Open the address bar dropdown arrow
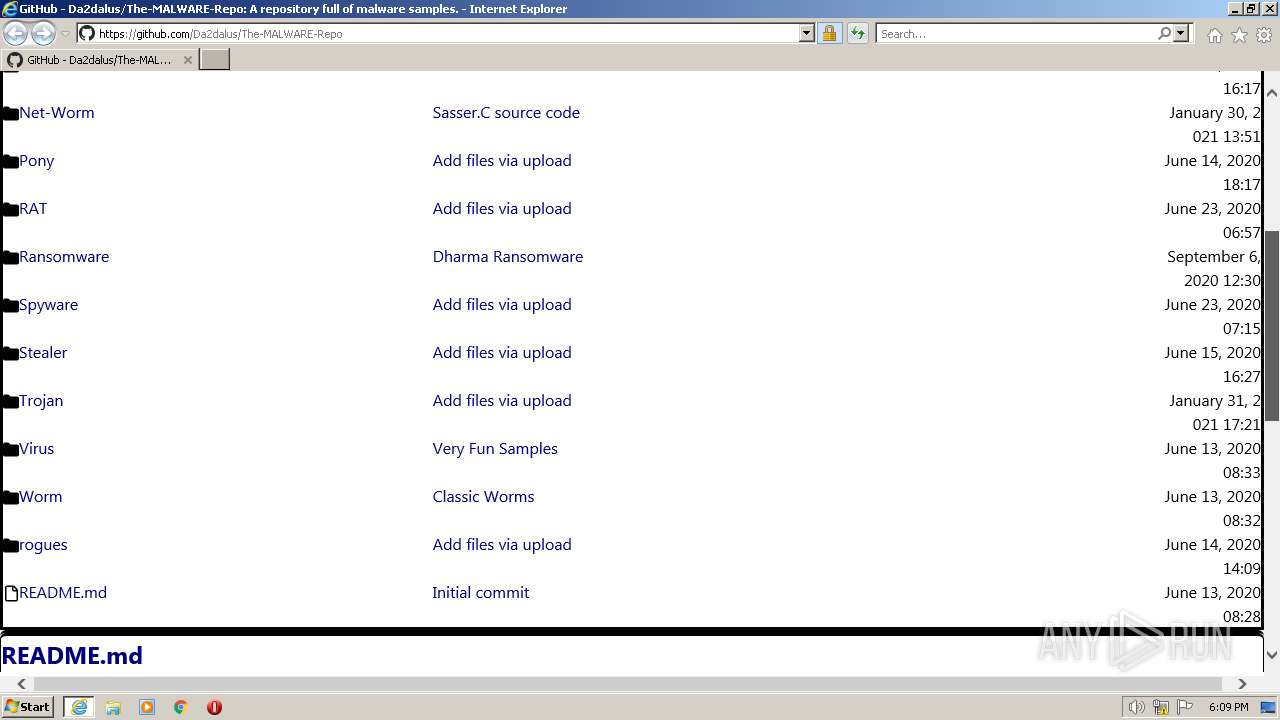 click(x=807, y=33)
